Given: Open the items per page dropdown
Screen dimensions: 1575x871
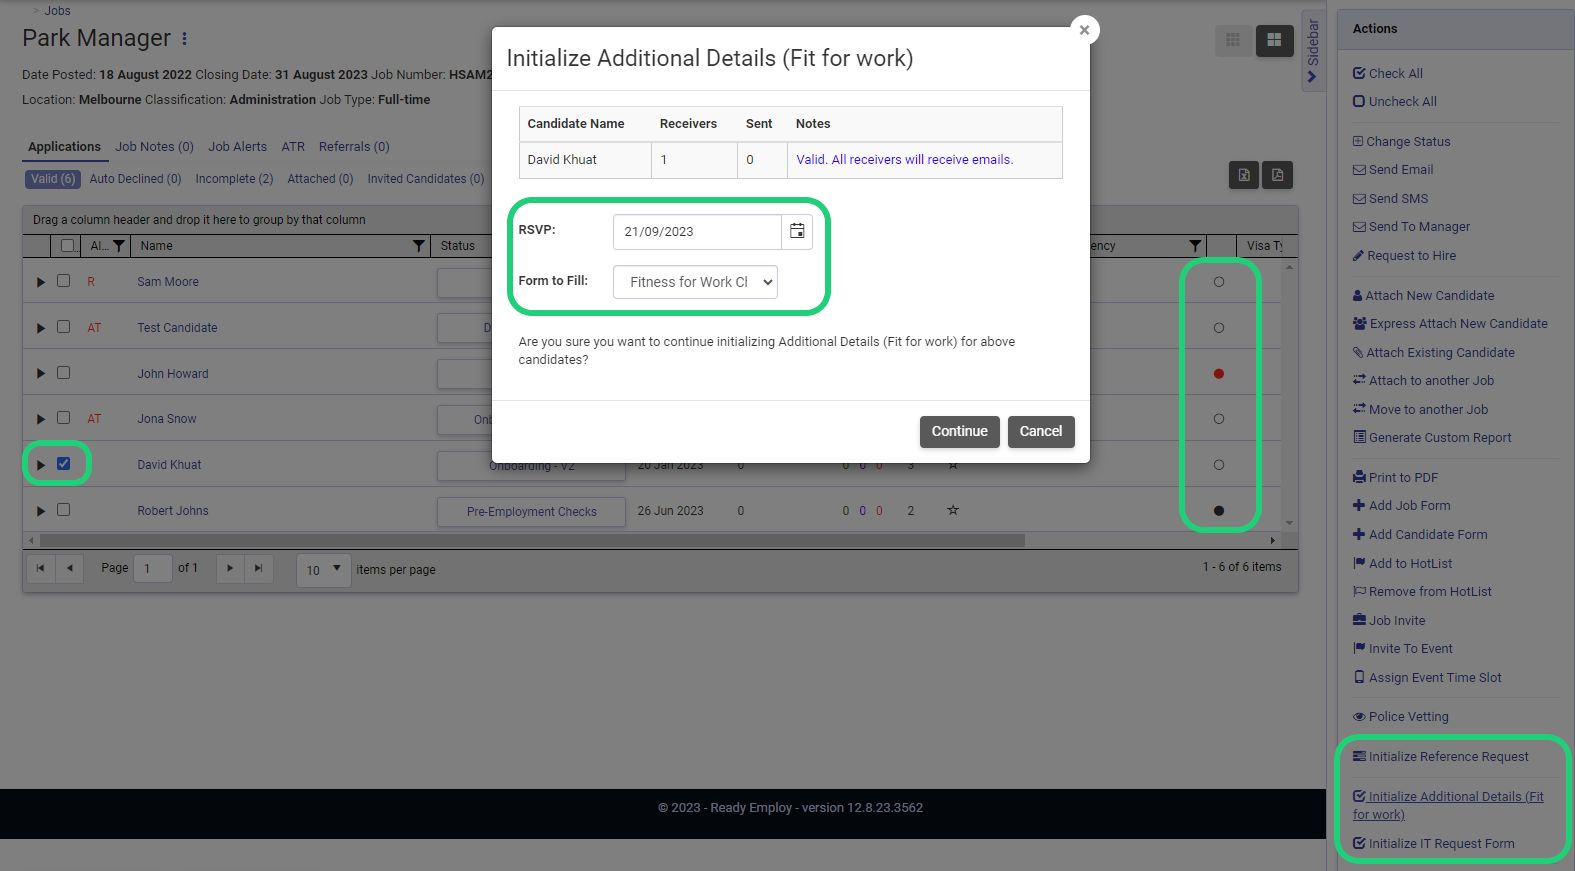Looking at the screenshot, I should tap(324, 570).
